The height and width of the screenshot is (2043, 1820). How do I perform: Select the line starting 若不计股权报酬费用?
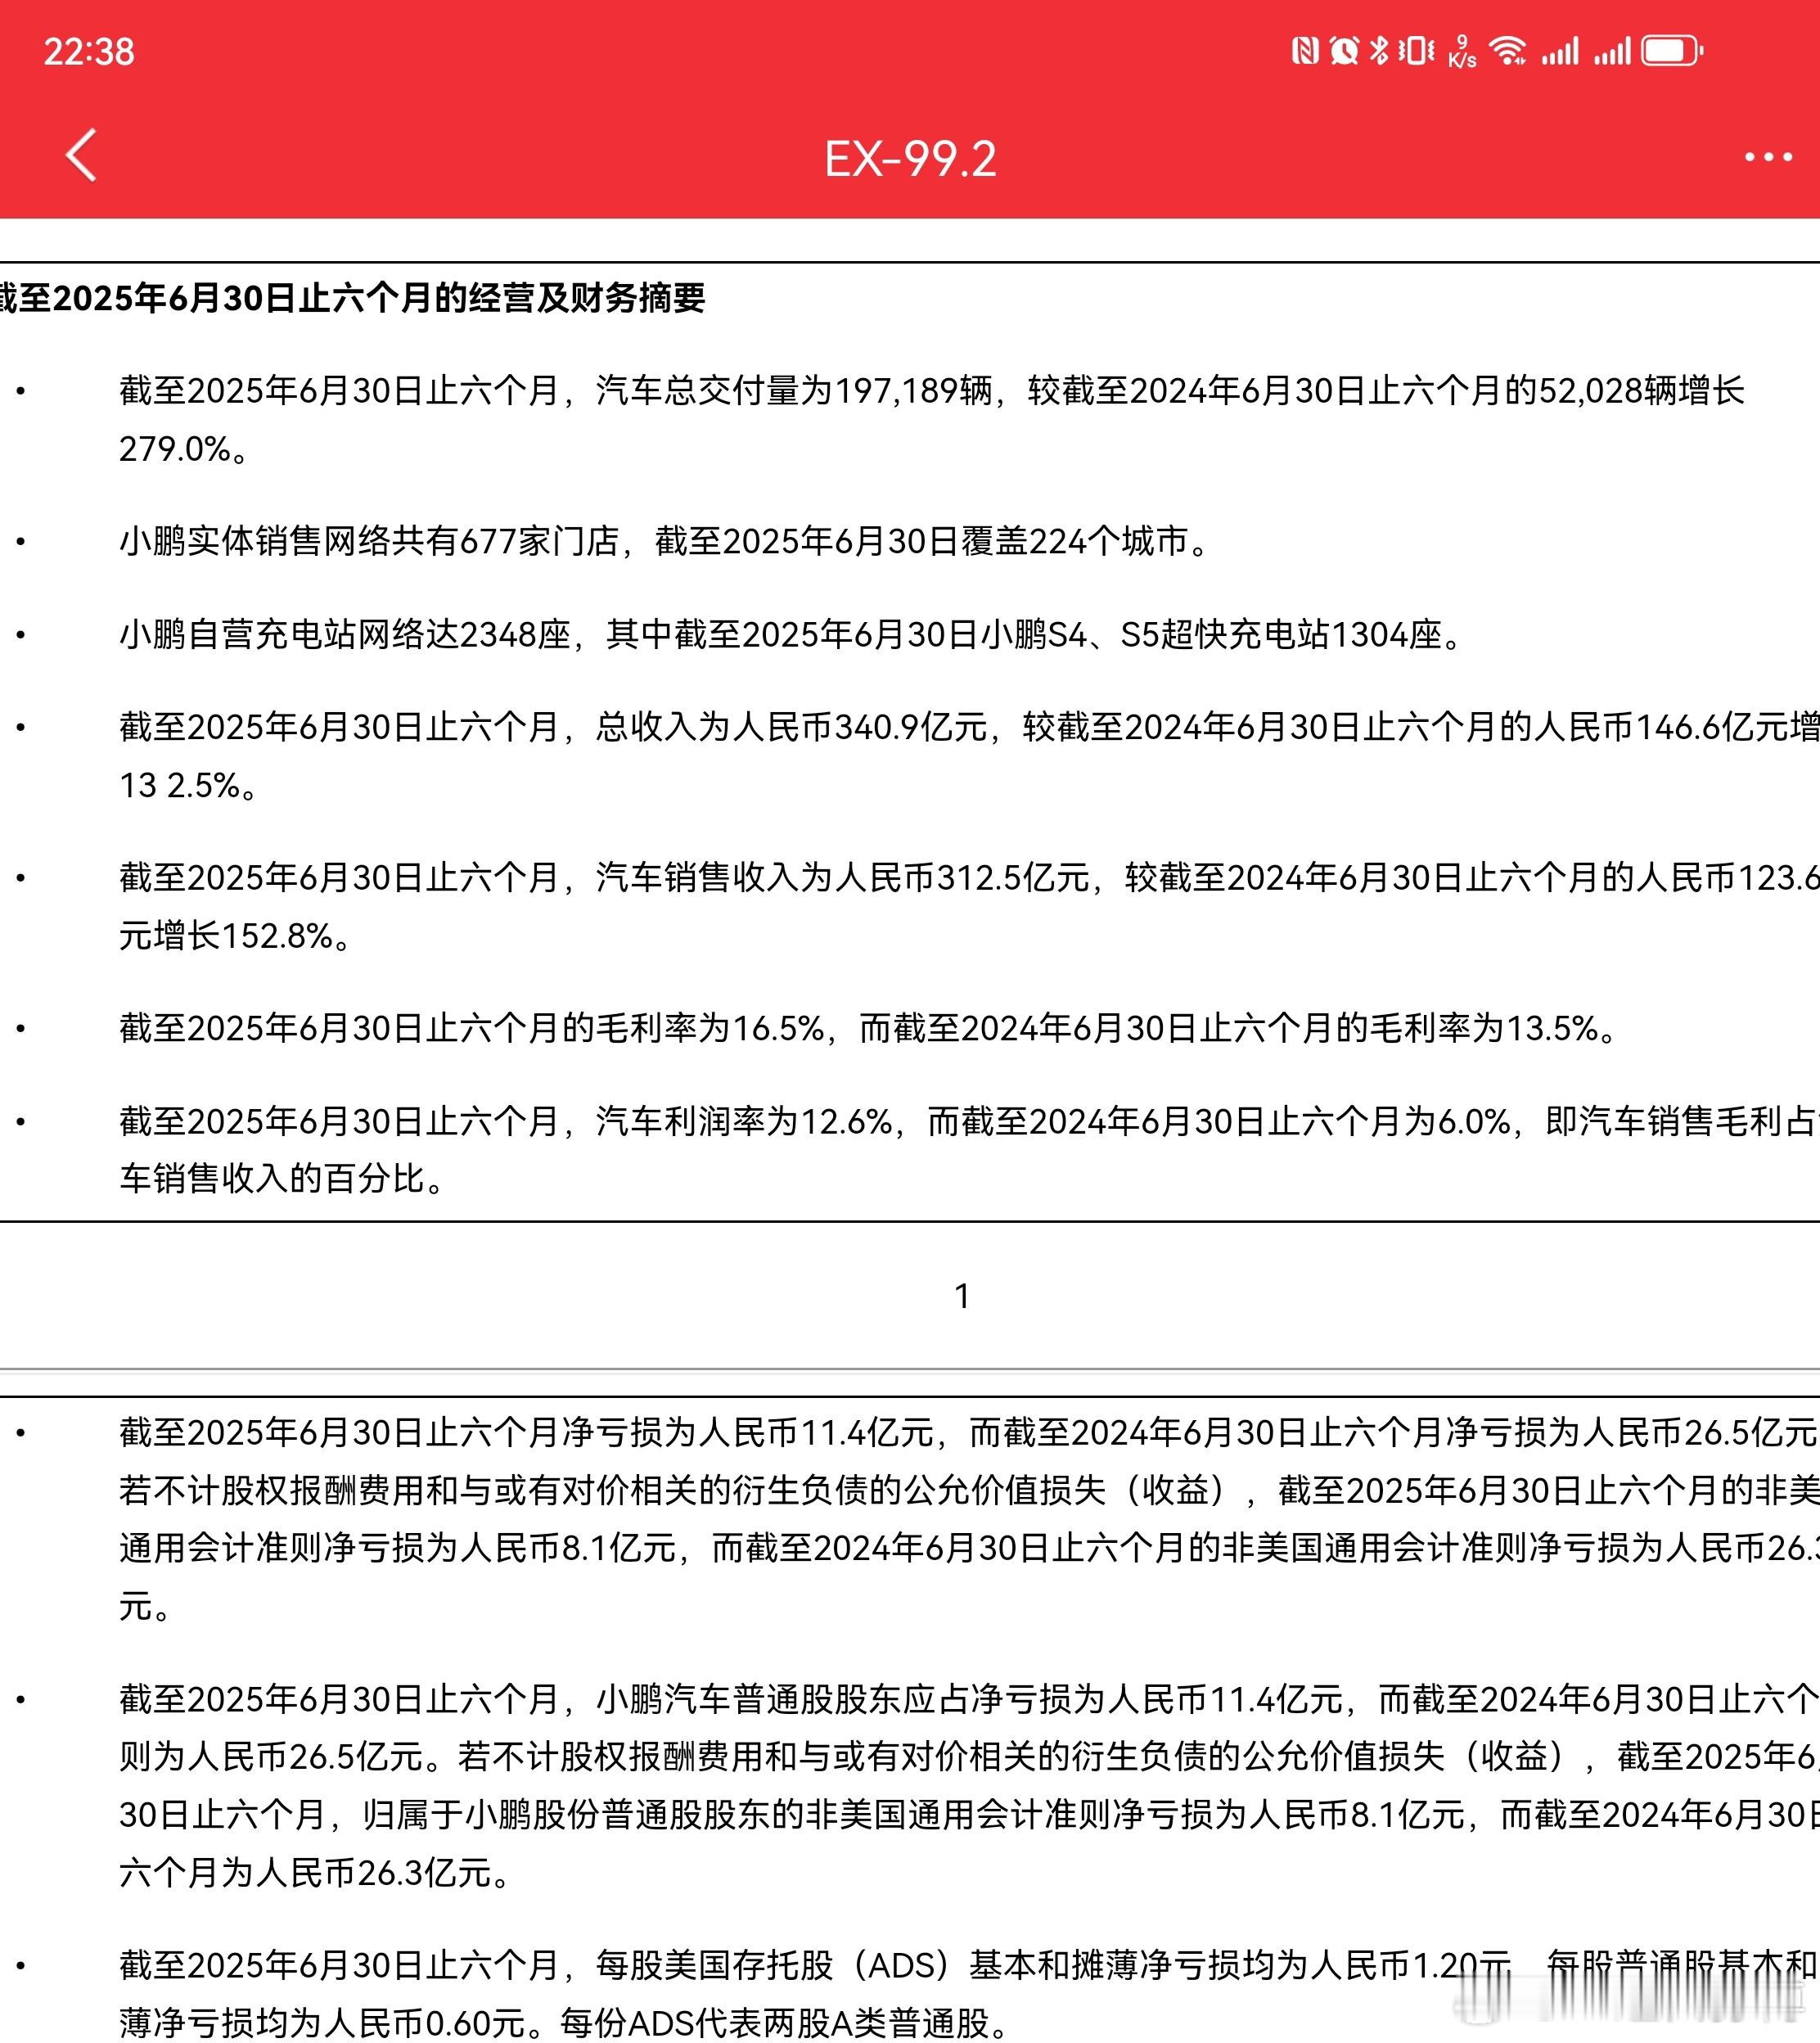(x=969, y=1491)
